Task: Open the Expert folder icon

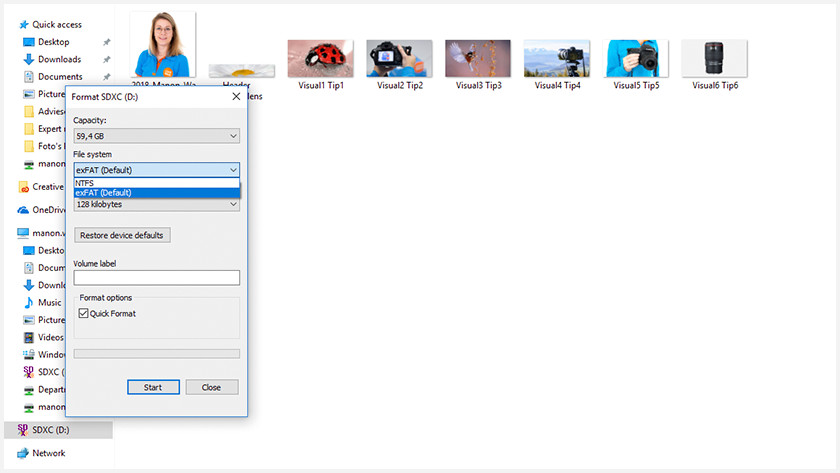Action: [x=29, y=129]
